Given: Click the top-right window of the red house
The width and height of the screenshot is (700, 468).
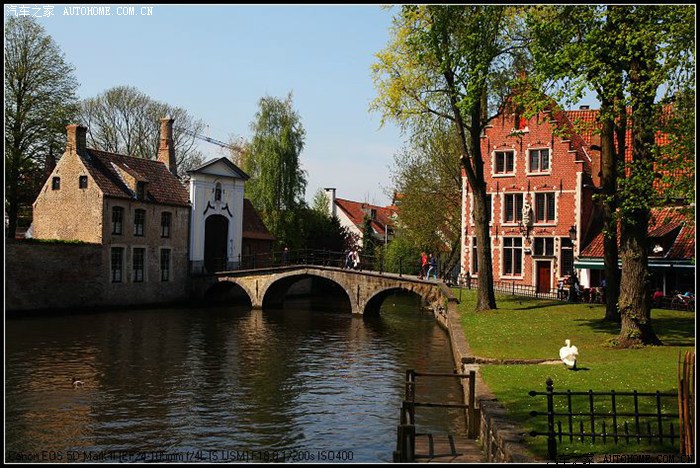Looking at the screenshot, I should click(x=539, y=160).
